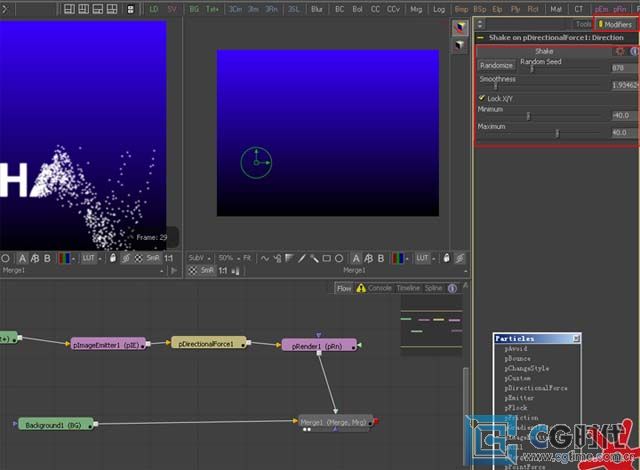Click the Smoothness value field
This screenshot has width=640, height=470.
pos(624,85)
